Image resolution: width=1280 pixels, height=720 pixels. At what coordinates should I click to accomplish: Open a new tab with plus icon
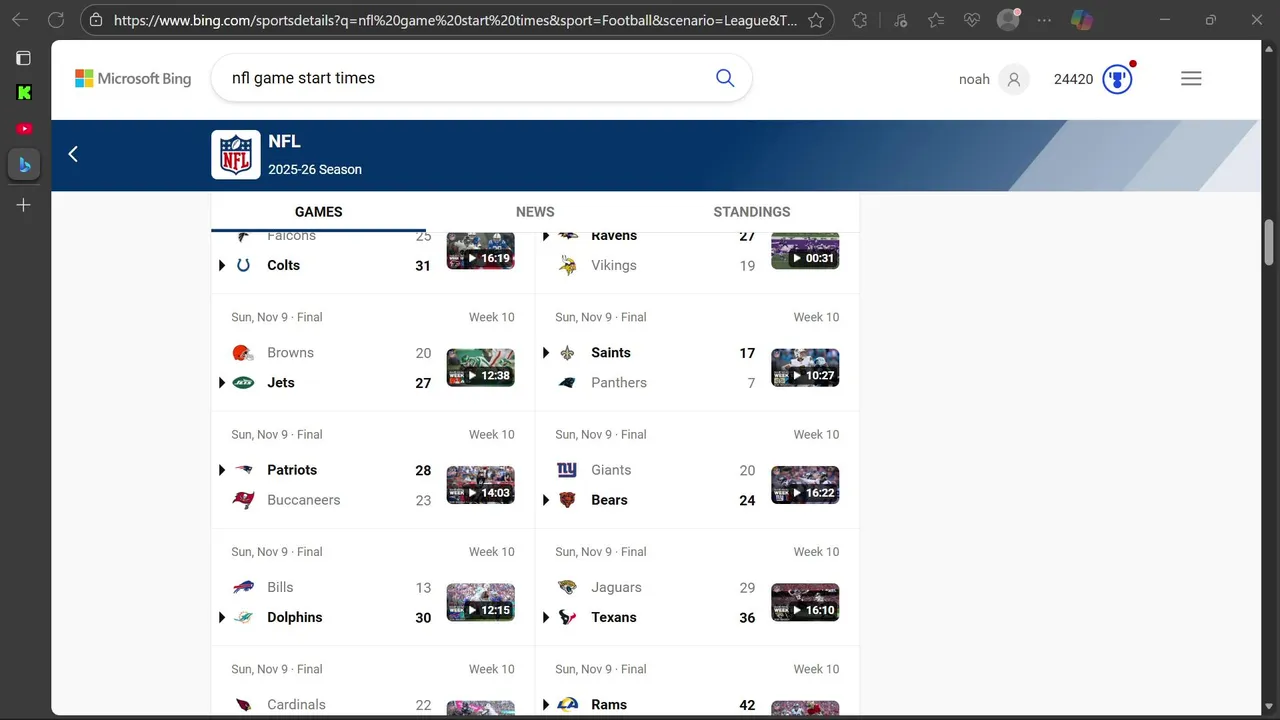(x=24, y=205)
